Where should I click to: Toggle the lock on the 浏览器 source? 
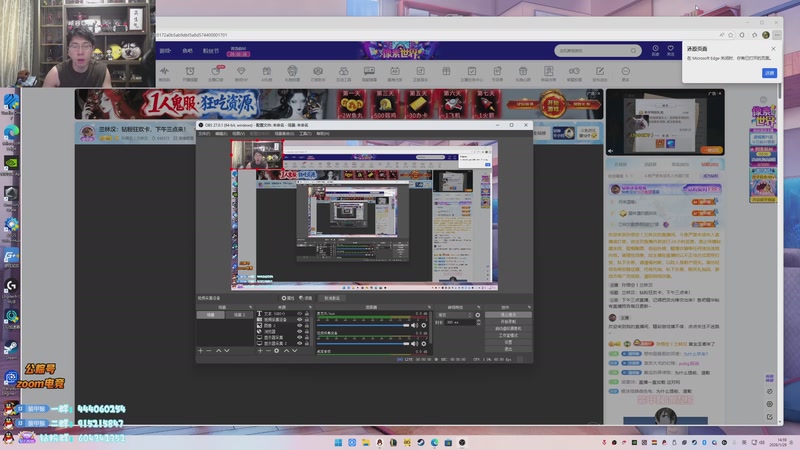307,331
